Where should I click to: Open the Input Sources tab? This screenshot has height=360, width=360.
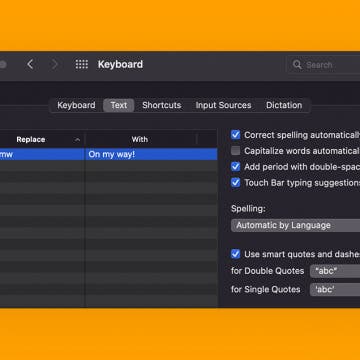(x=223, y=105)
